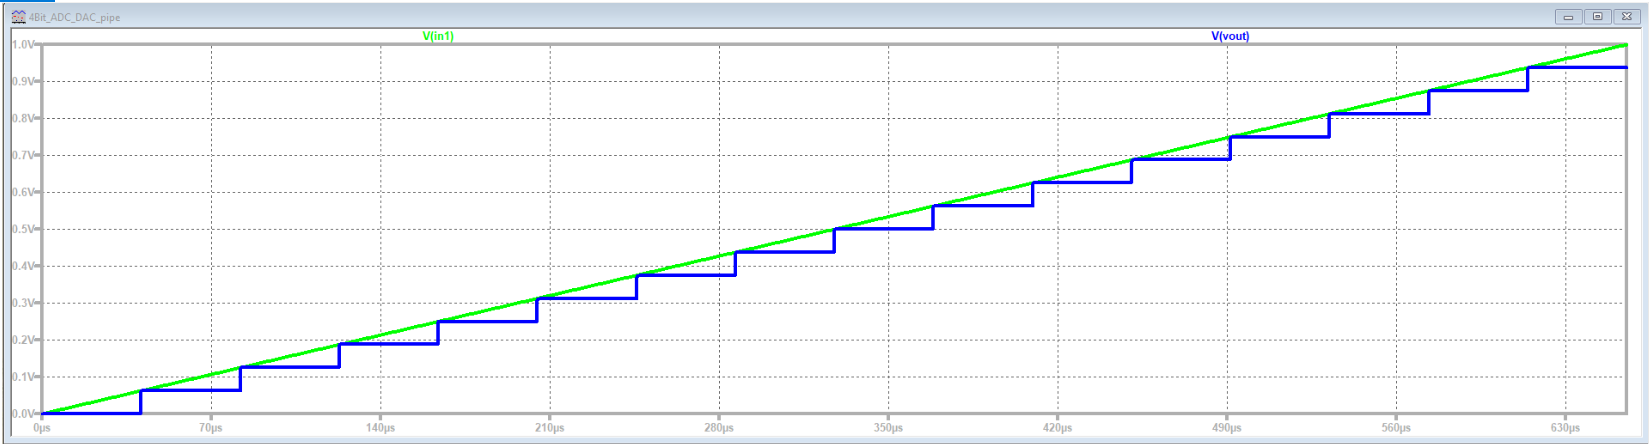Minimize the 4Bit_ADC_DAC_pipe plot window
The height and width of the screenshot is (444, 1650).
[1568, 17]
